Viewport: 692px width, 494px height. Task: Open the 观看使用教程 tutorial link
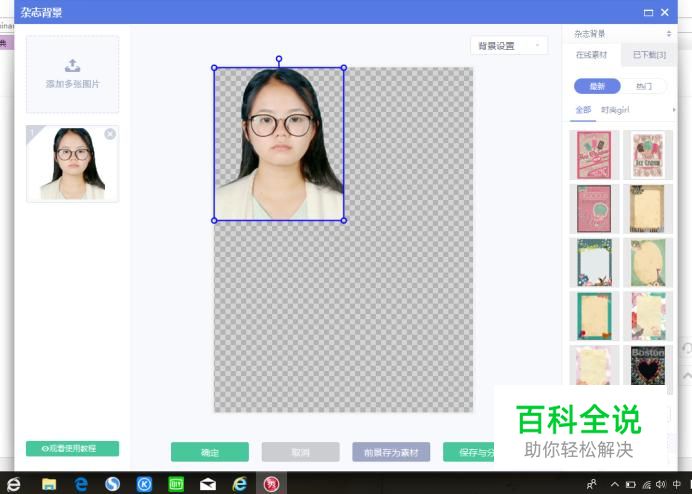tap(72, 449)
